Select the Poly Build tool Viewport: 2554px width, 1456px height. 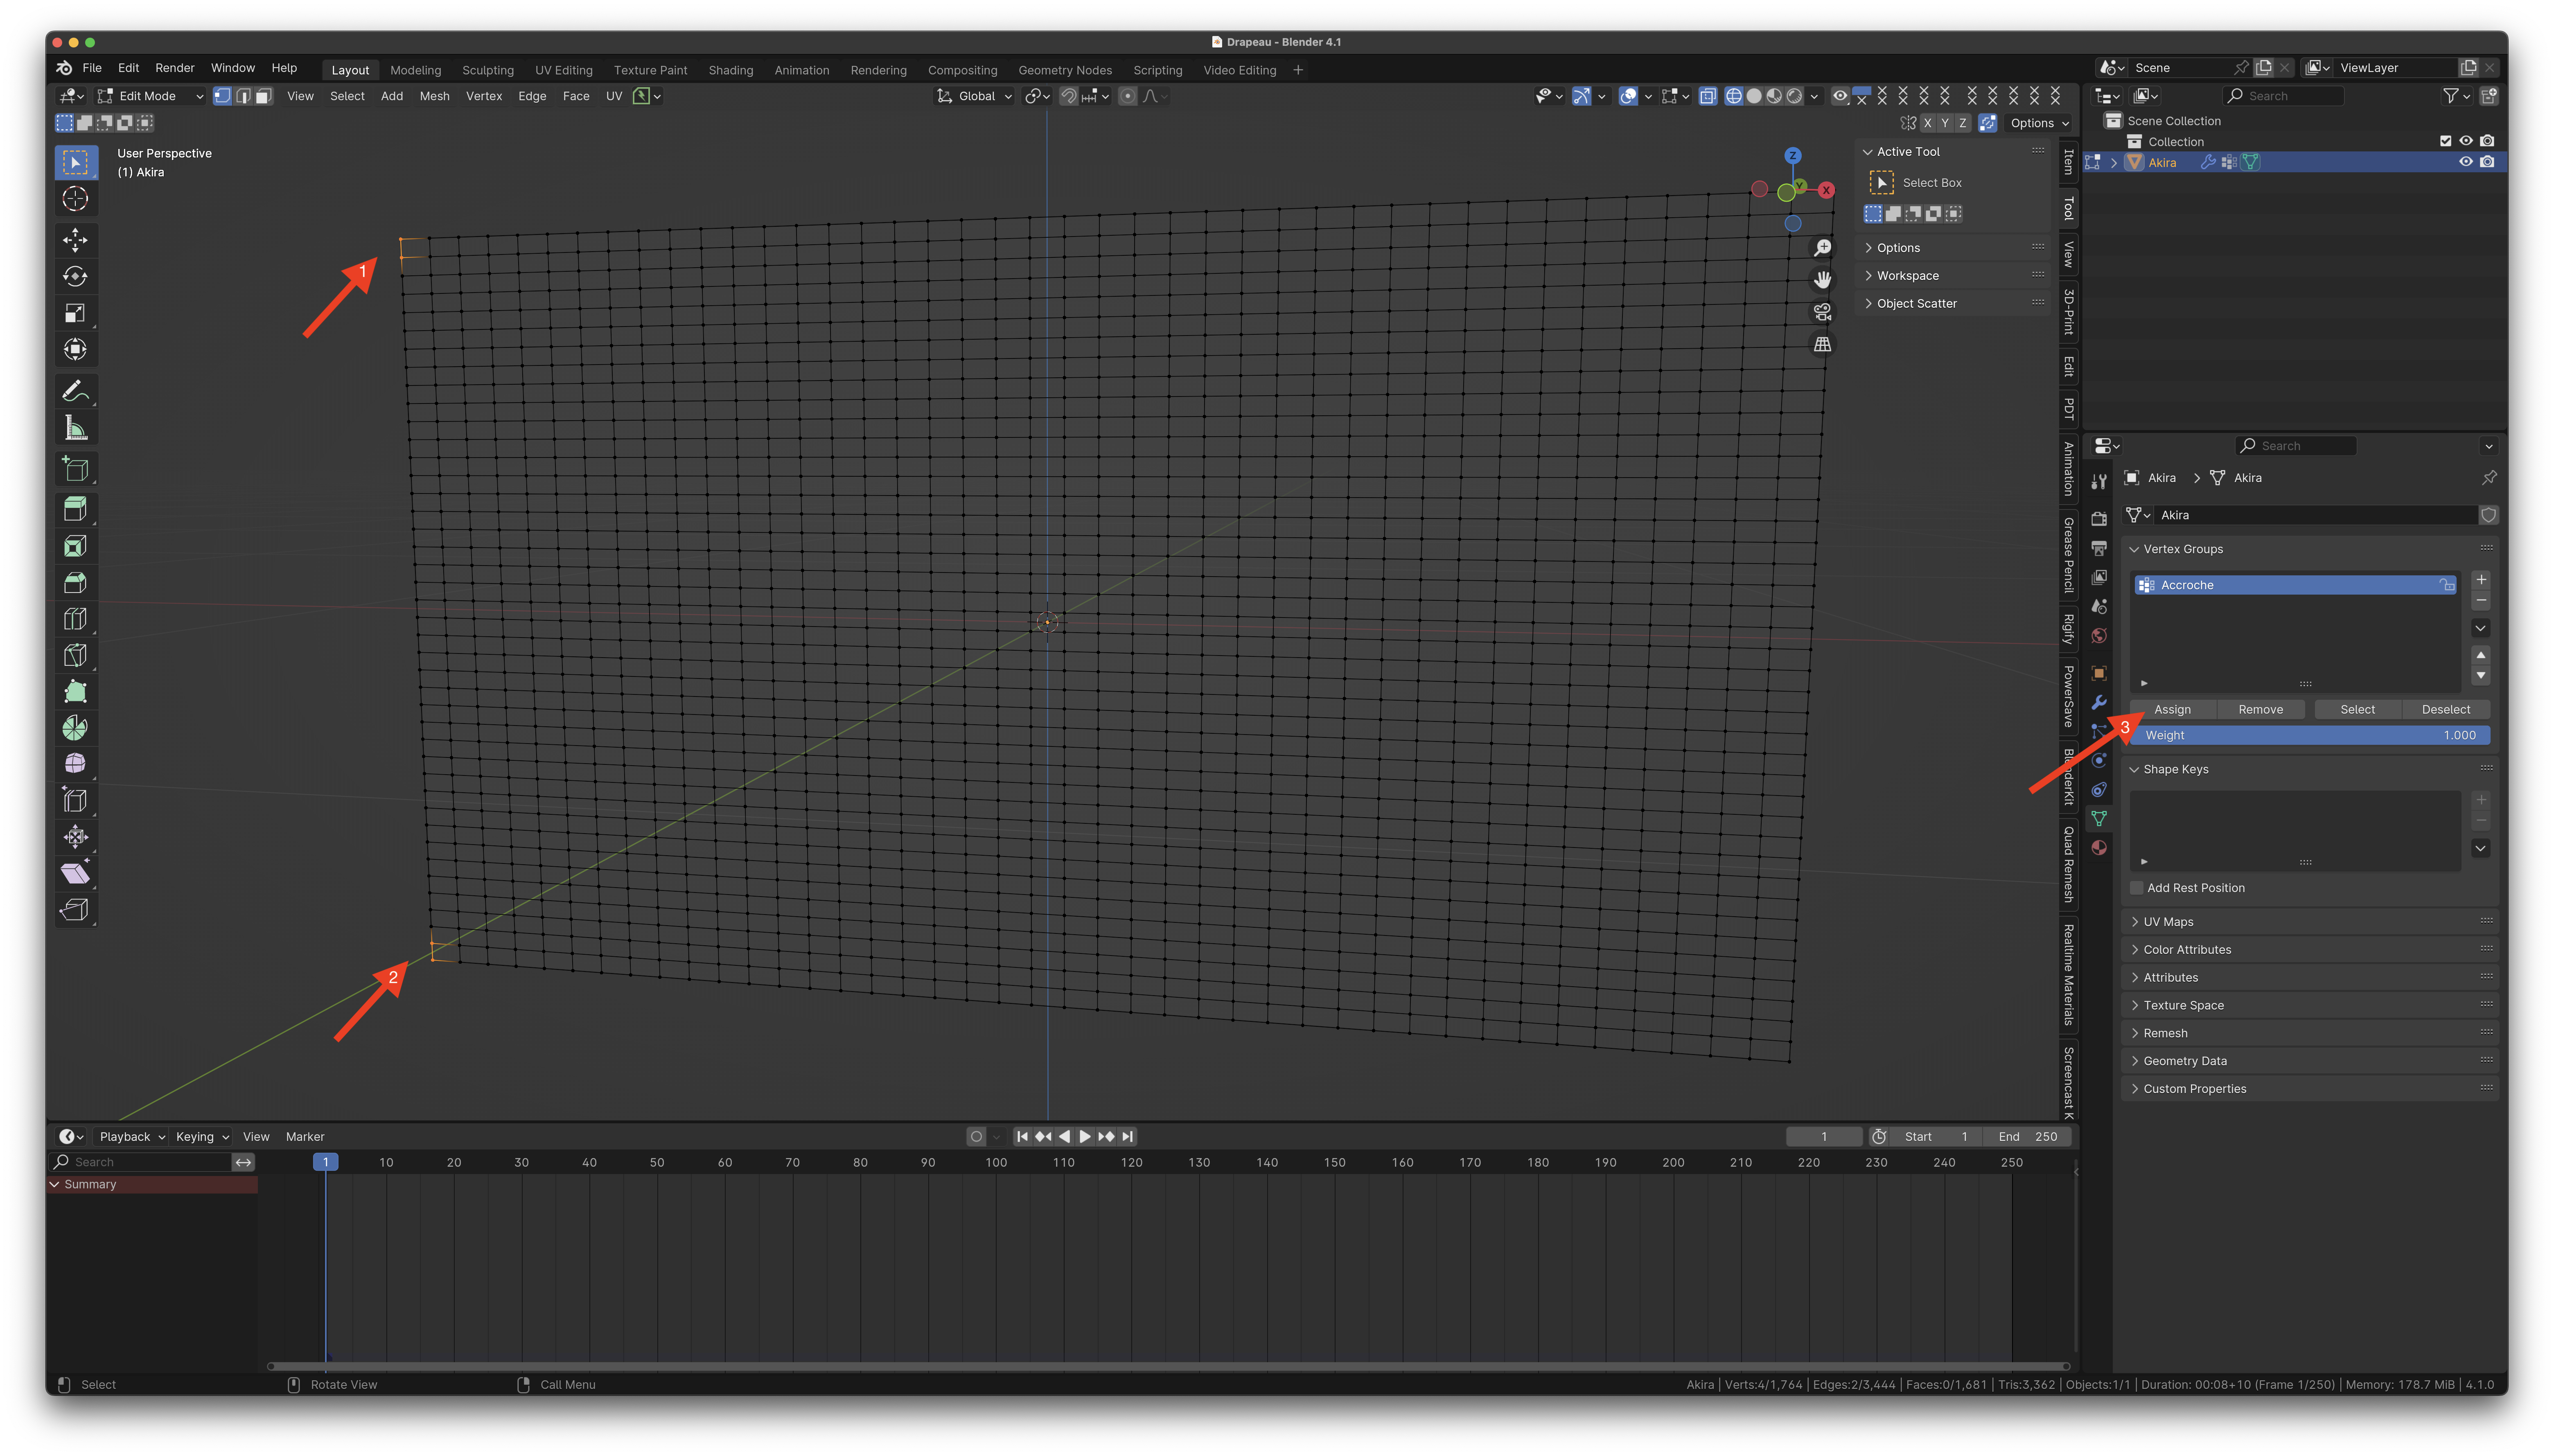pos(75,691)
